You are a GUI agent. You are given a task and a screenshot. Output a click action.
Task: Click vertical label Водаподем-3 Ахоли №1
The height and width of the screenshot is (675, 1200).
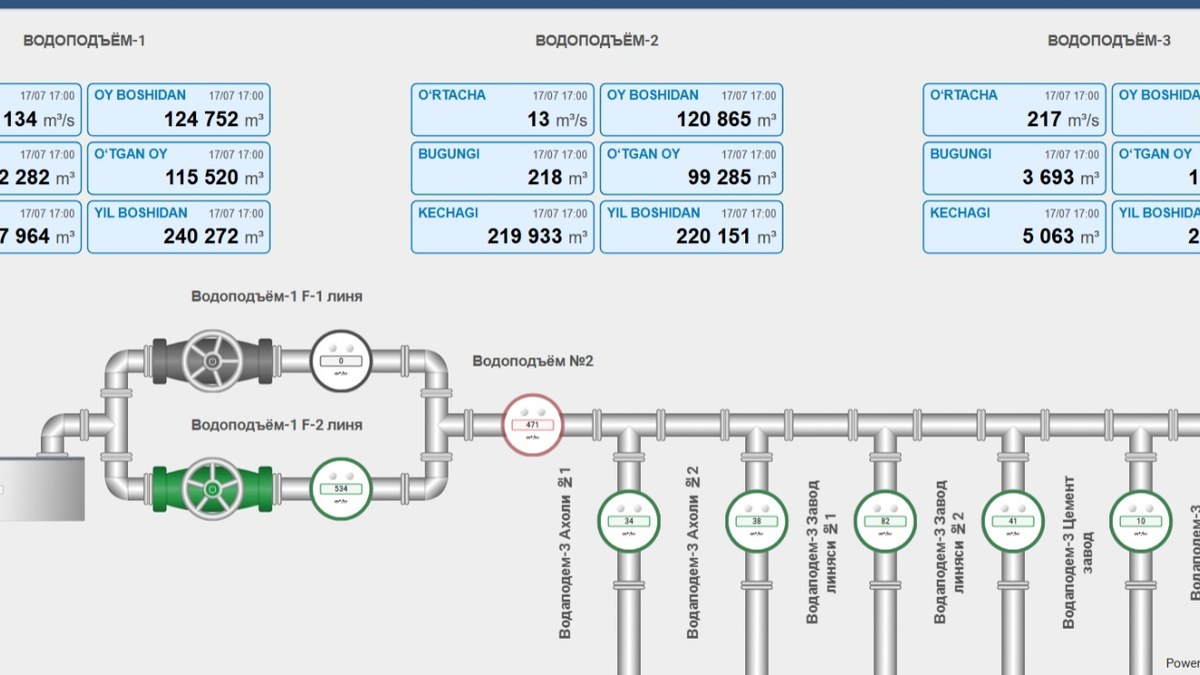tap(565, 552)
